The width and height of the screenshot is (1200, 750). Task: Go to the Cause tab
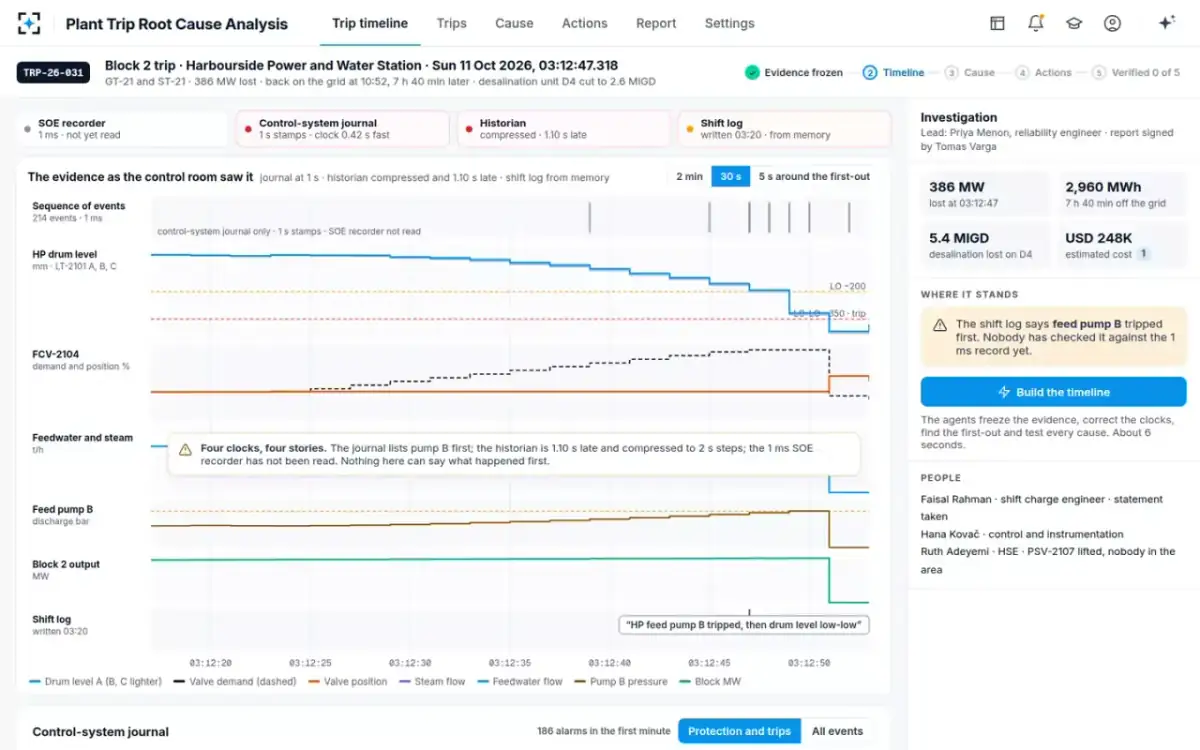(514, 23)
